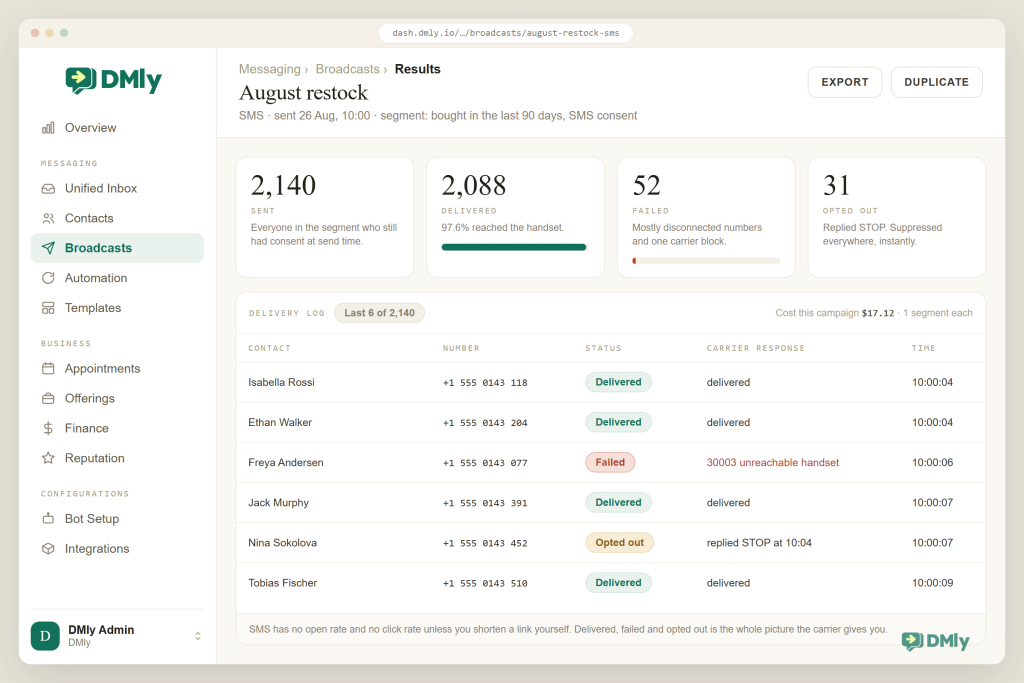Click the address bar URL
The width and height of the screenshot is (1024, 683).
(505, 33)
